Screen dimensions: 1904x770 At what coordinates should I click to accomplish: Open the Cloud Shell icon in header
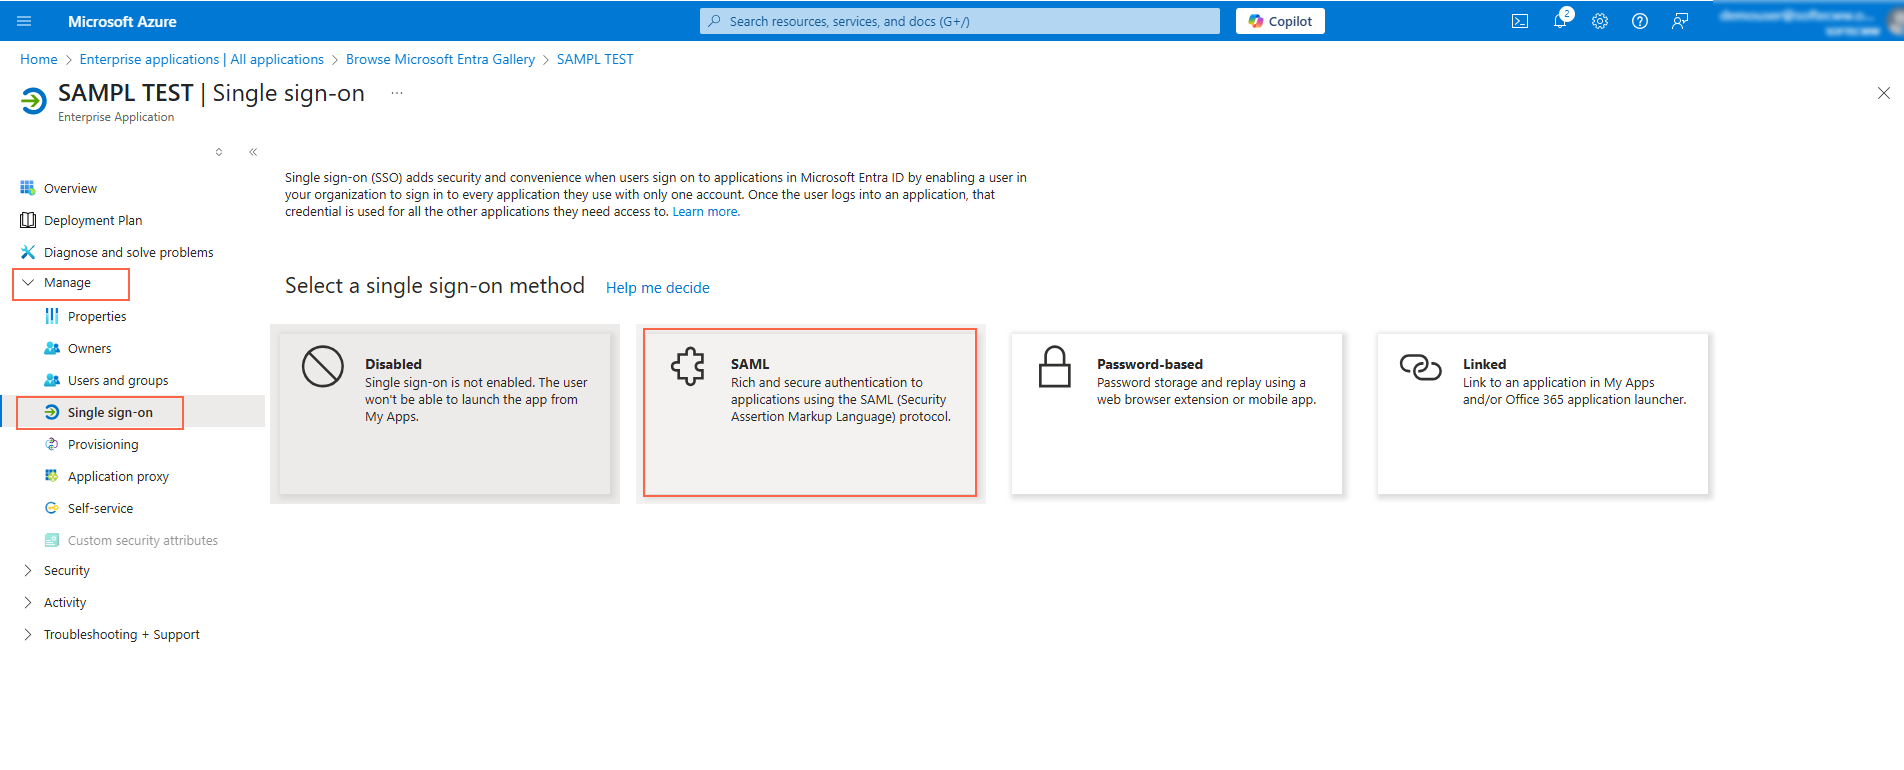[1519, 21]
